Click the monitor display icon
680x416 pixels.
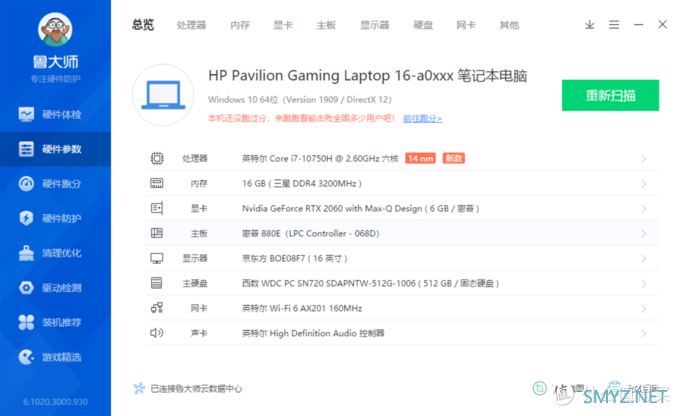pos(157,259)
